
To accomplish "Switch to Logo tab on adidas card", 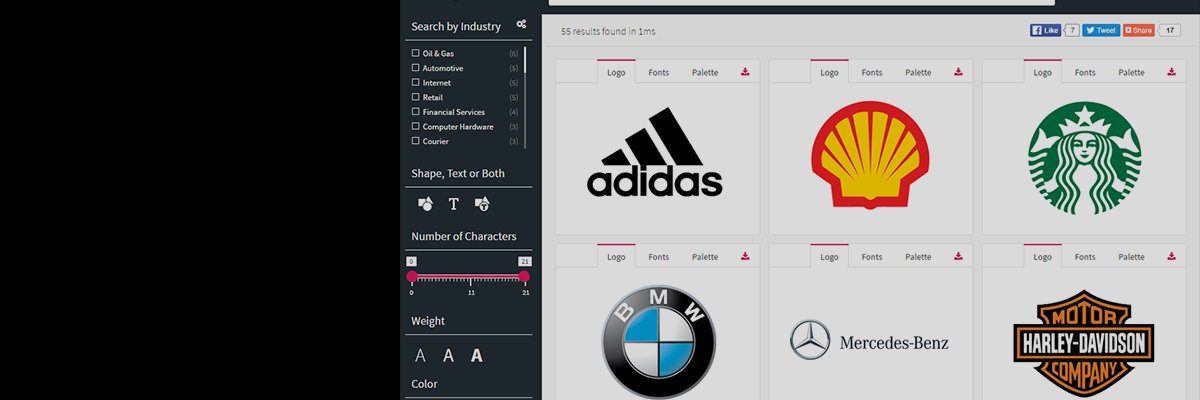I will [616, 72].
